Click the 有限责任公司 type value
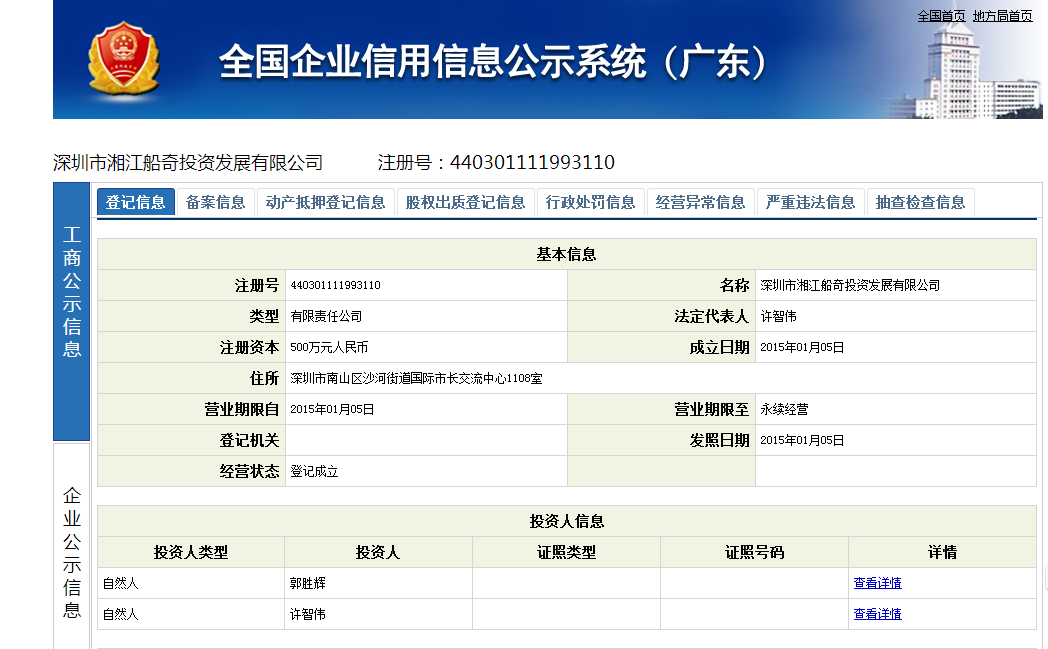 pos(326,316)
